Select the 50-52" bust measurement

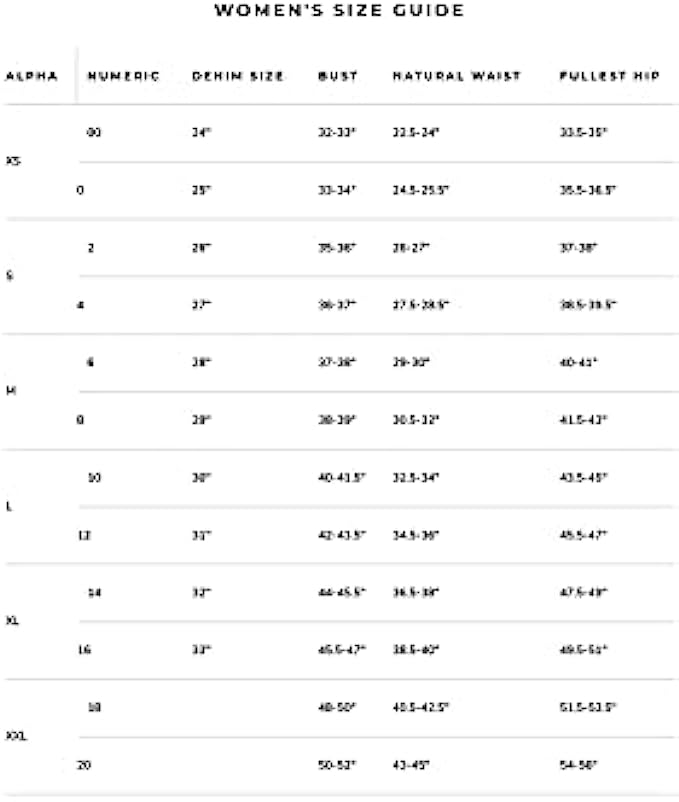tap(335, 765)
